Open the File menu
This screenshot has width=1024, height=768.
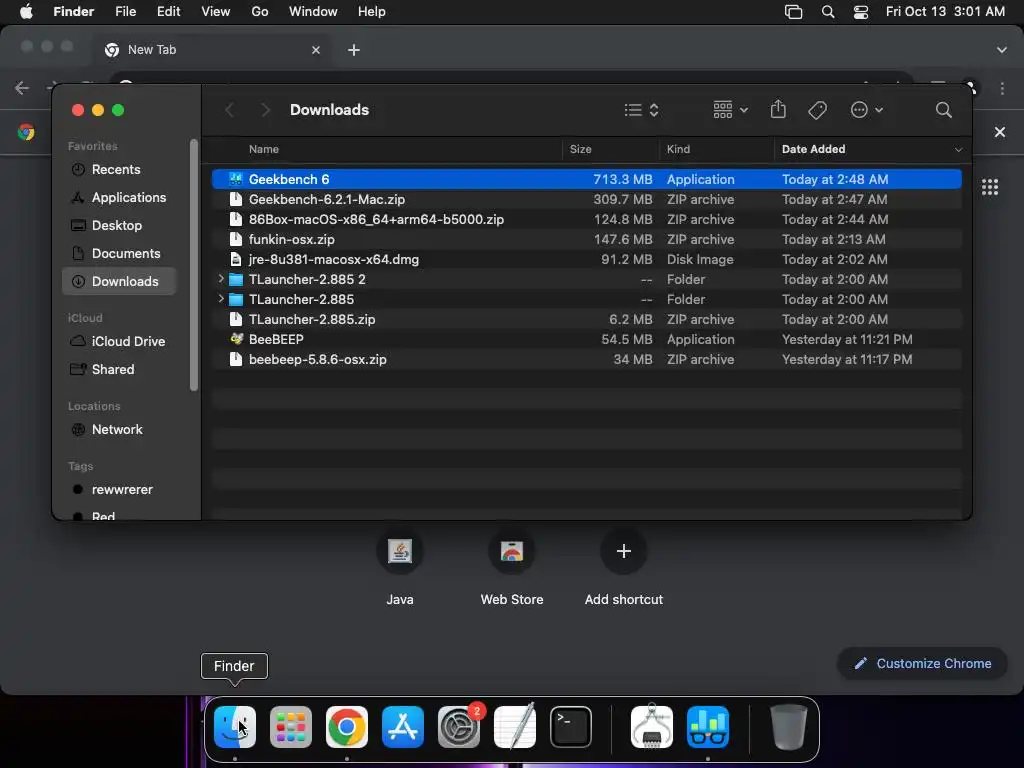click(x=125, y=12)
